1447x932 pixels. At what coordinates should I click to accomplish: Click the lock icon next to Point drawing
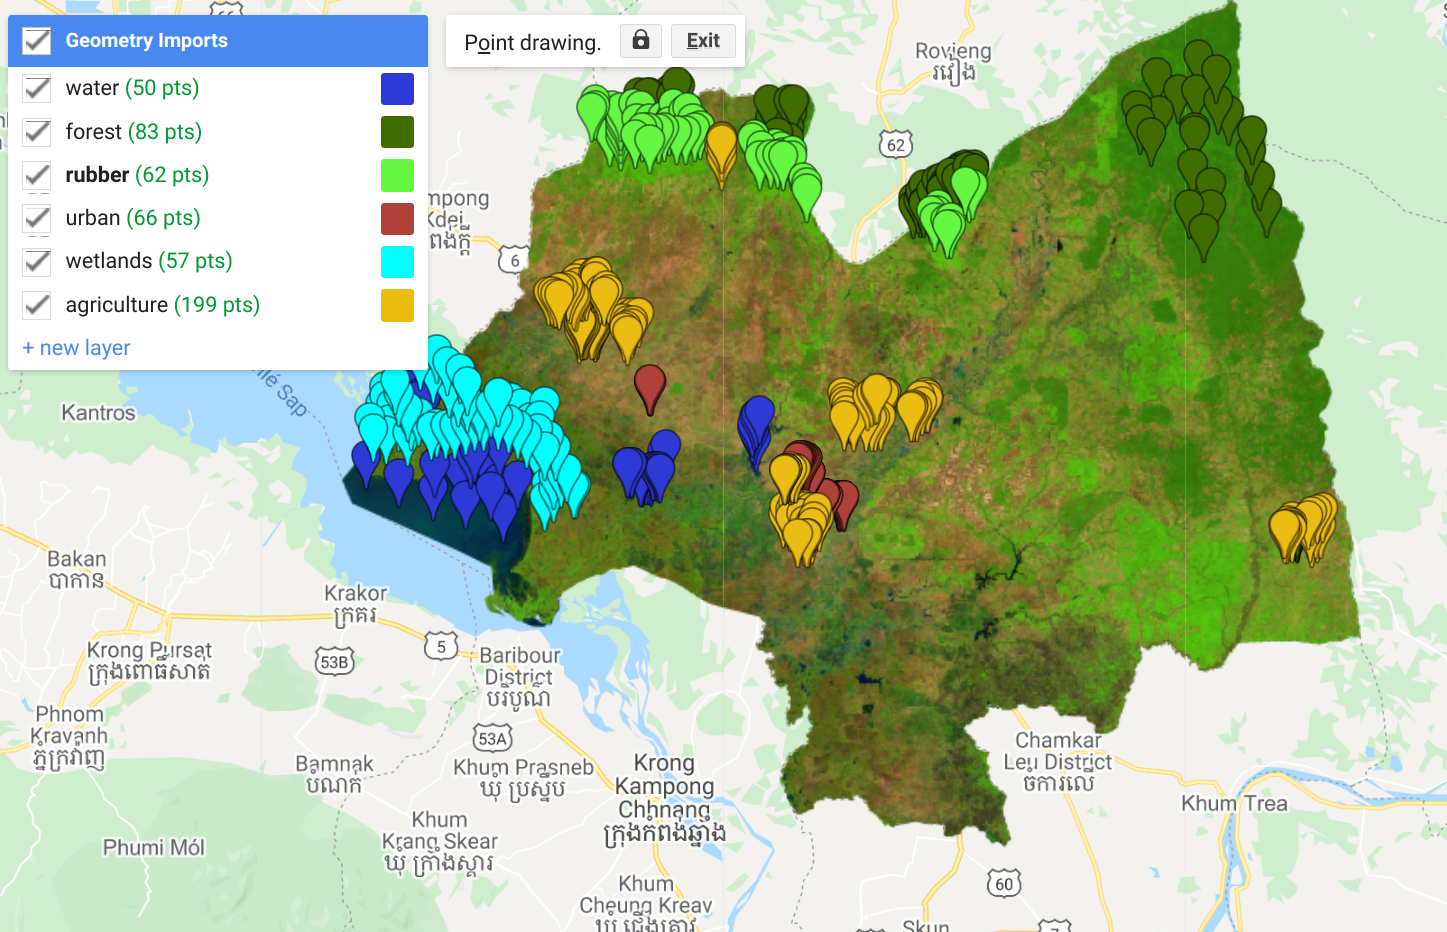[x=640, y=41]
